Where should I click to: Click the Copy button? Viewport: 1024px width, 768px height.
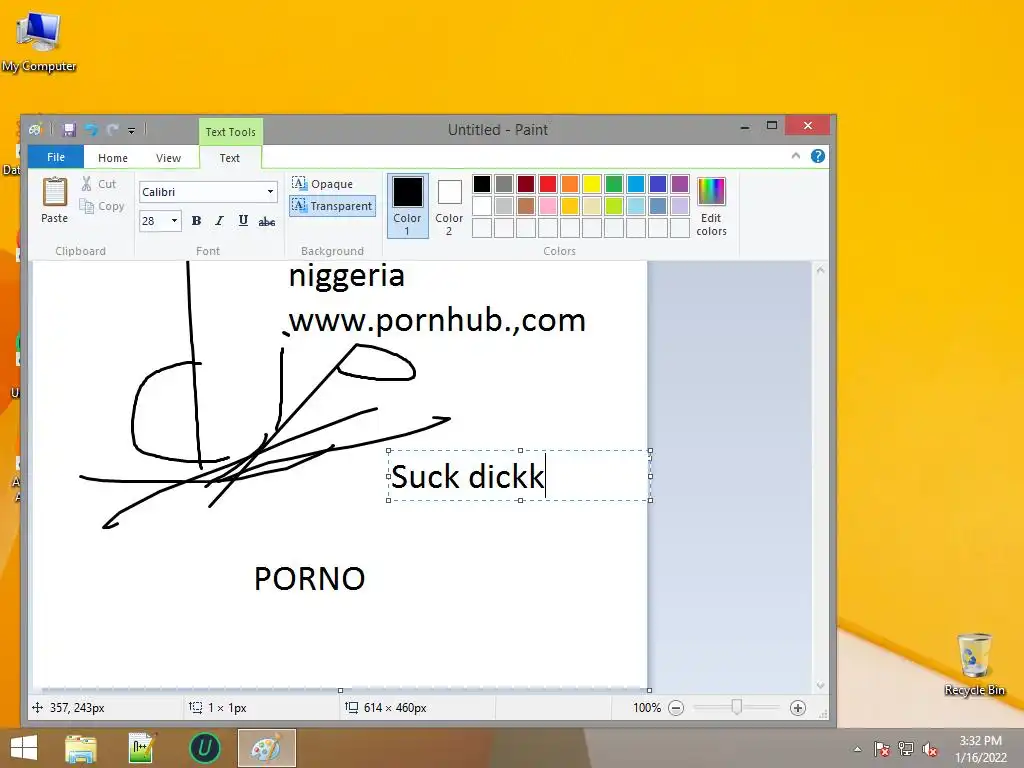tap(102, 206)
